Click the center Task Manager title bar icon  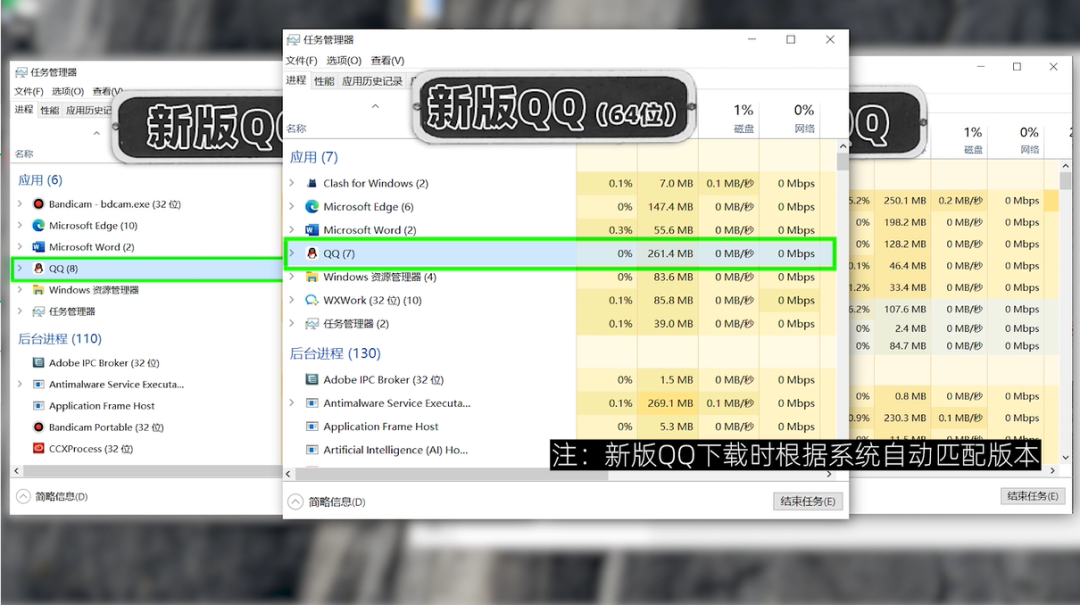point(293,40)
